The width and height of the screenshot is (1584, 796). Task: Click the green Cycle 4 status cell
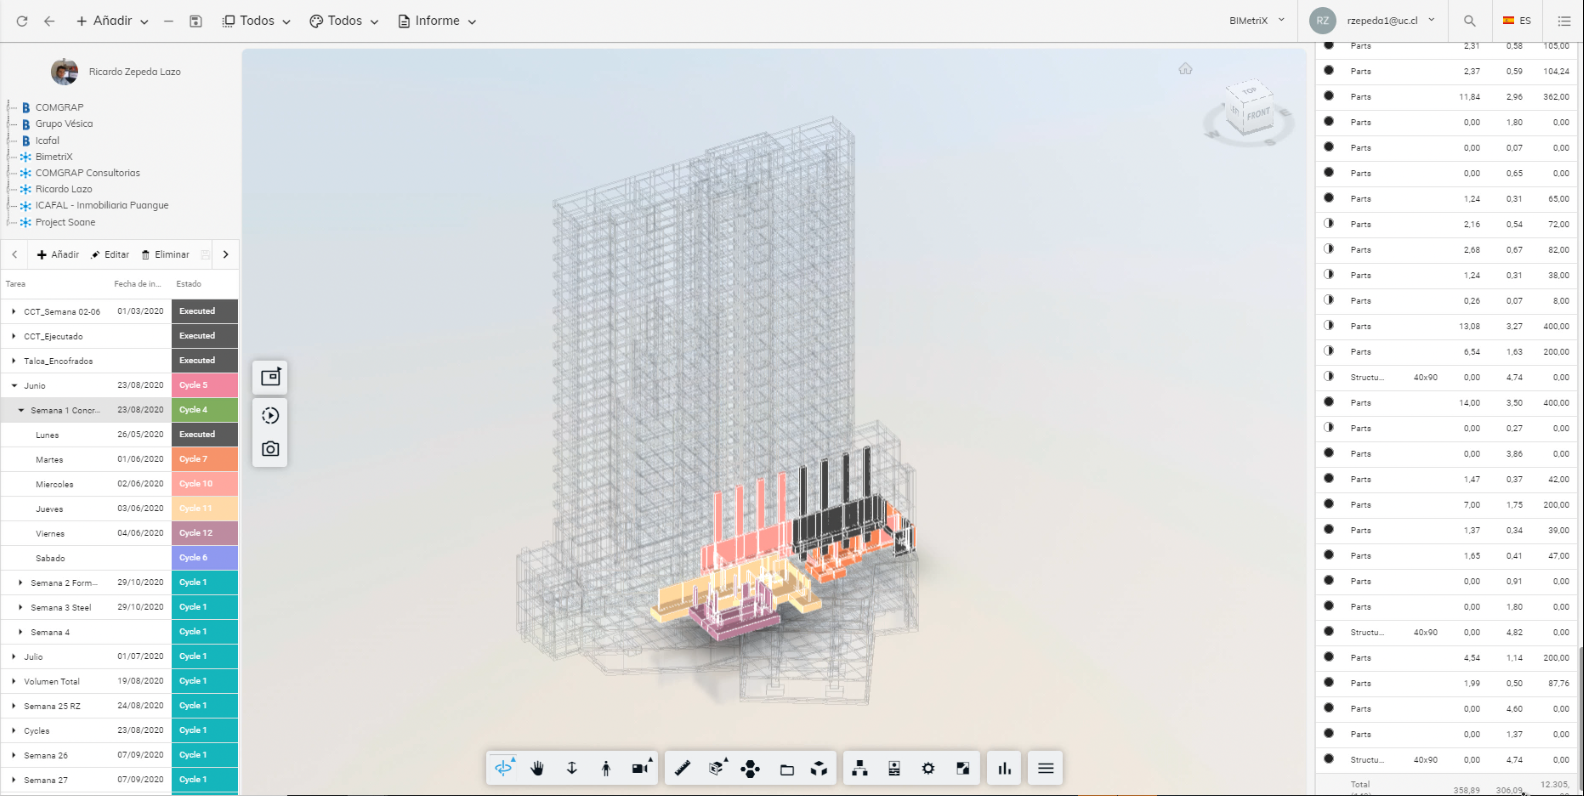(204, 410)
